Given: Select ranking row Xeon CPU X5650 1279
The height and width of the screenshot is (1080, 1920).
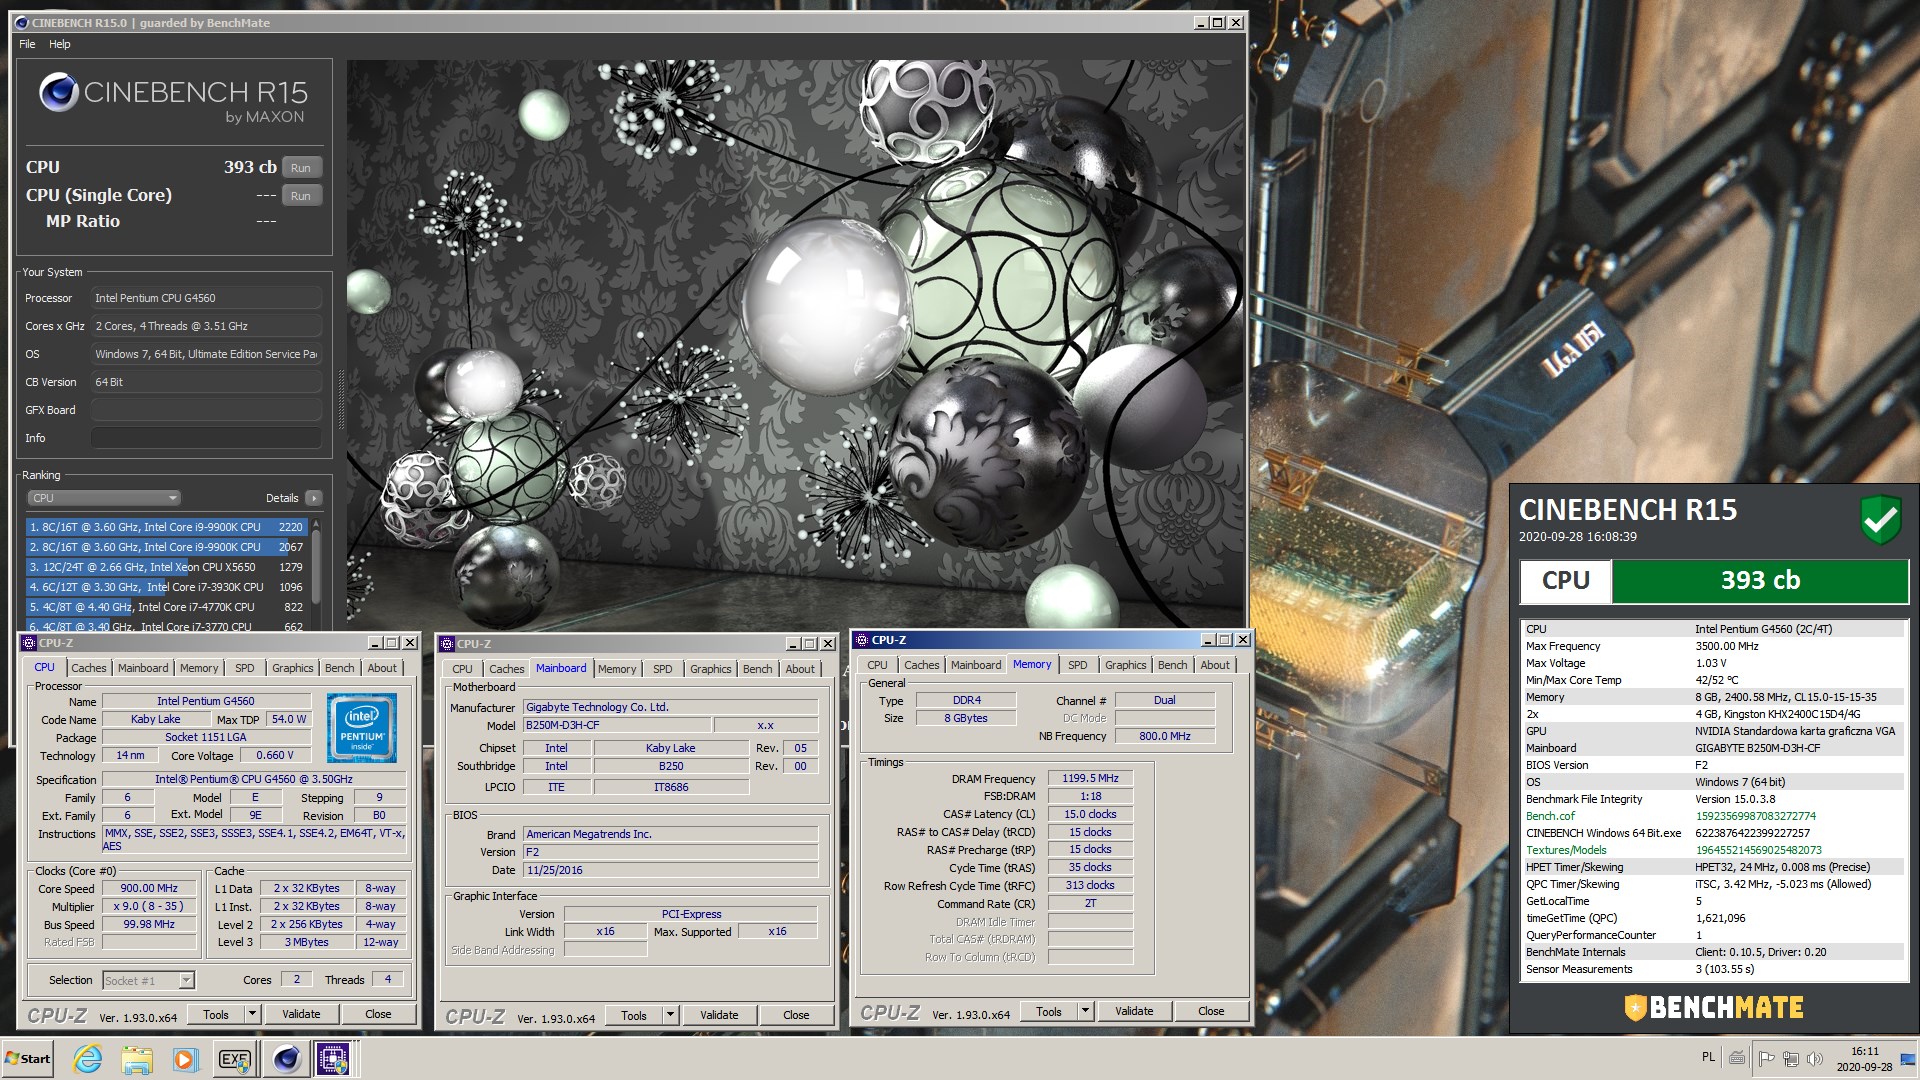Looking at the screenshot, I should click(x=166, y=567).
